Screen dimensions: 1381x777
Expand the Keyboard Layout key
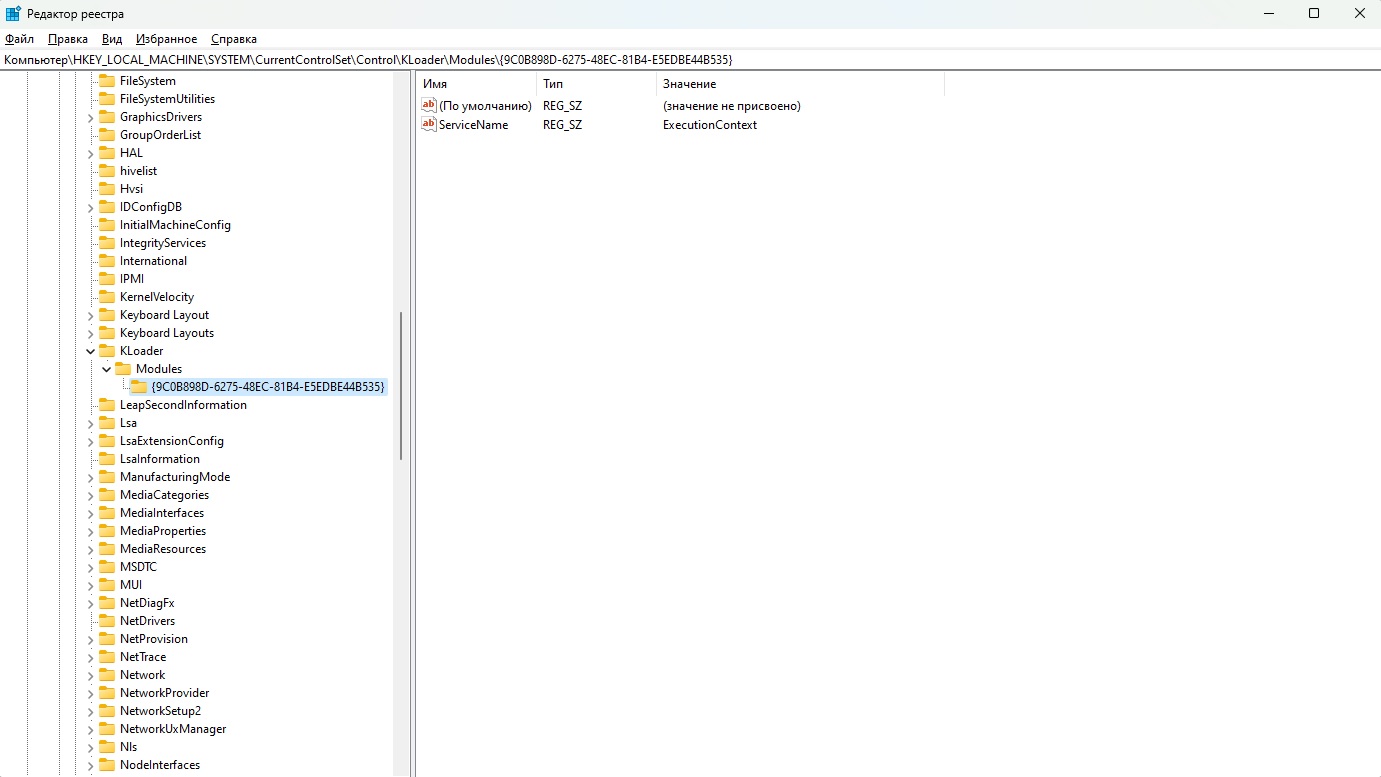pos(91,315)
